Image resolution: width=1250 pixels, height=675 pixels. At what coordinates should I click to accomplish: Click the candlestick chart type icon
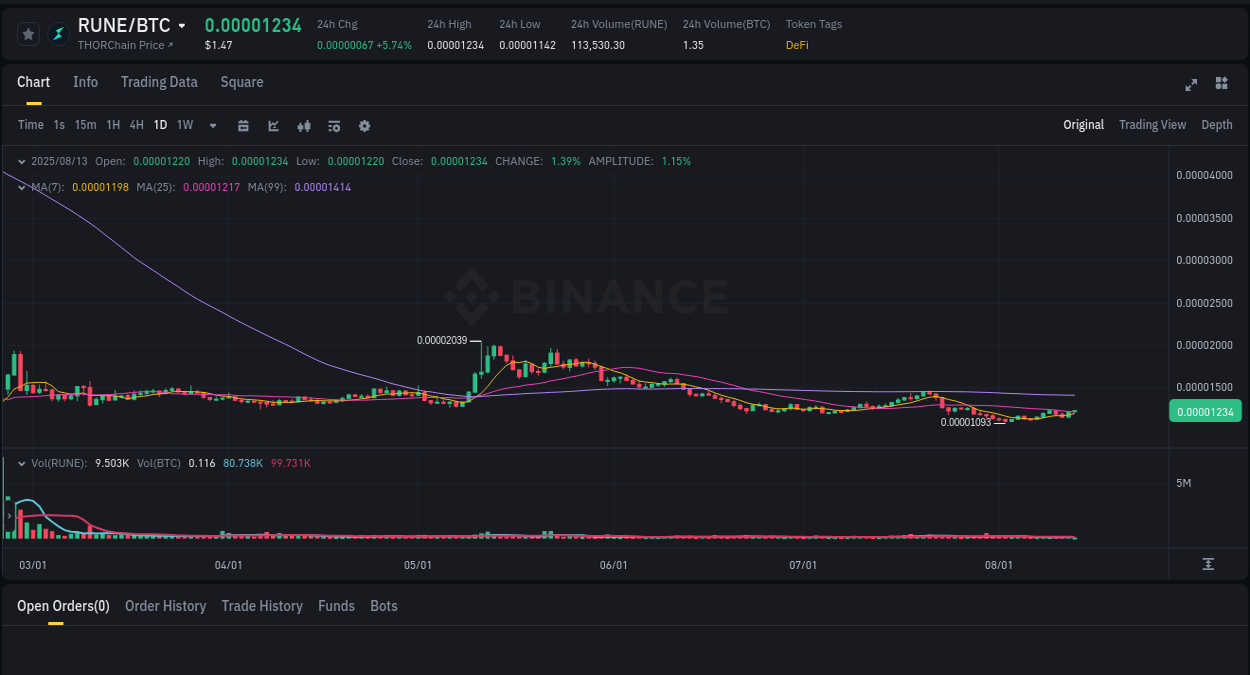tap(303, 126)
